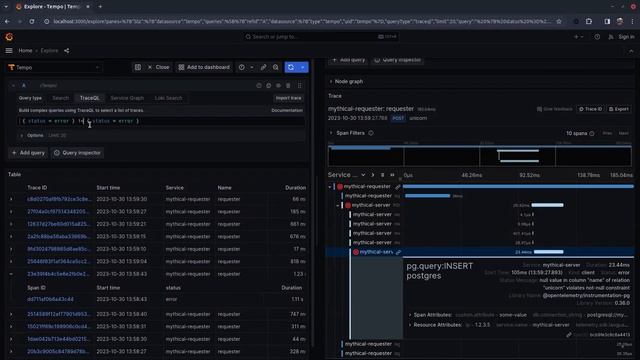This screenshot has width=640, height=360.
Task: Select the root span blue duration bar
Action: [x=518, y=187]
